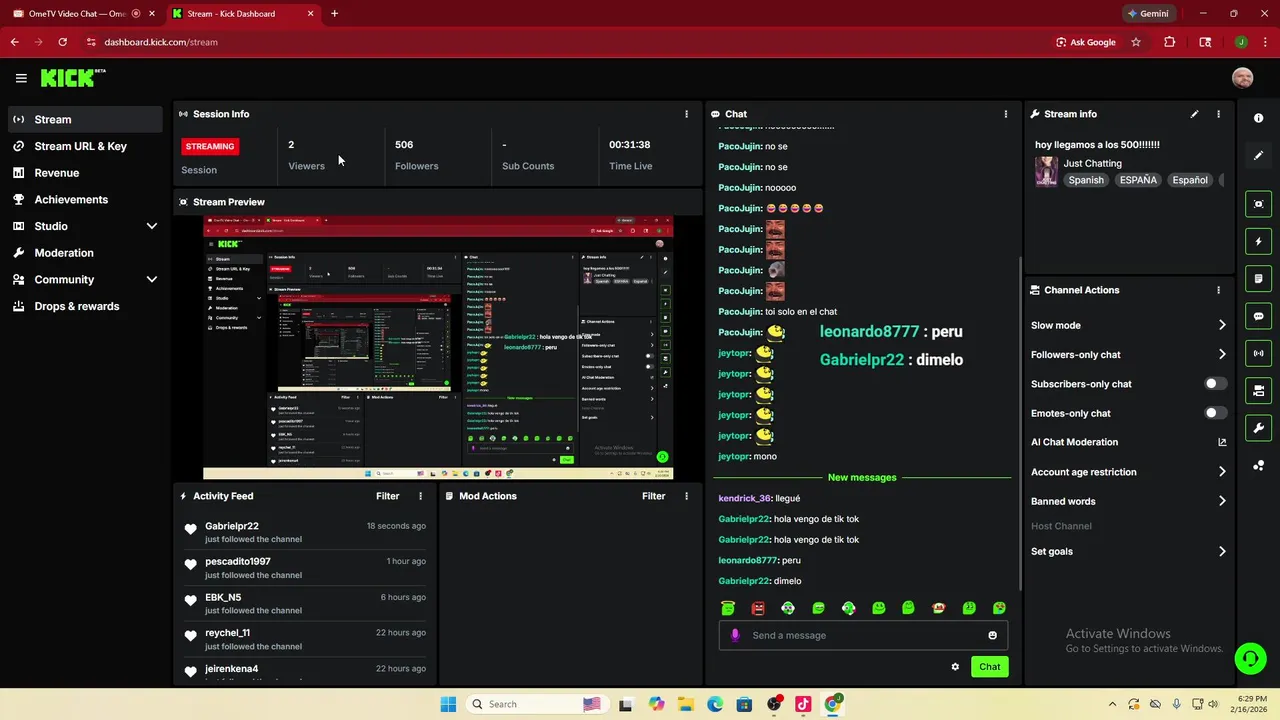Open Activity Feed options menu
This screenshot has width=1280, height=720.
tap(420, 496)
